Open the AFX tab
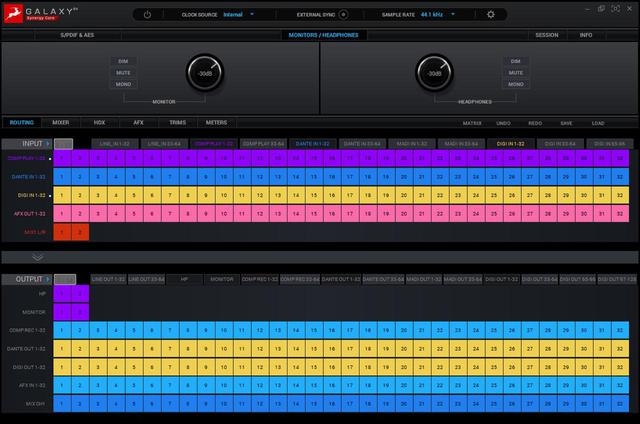640x424 pixels. (138, 122)
